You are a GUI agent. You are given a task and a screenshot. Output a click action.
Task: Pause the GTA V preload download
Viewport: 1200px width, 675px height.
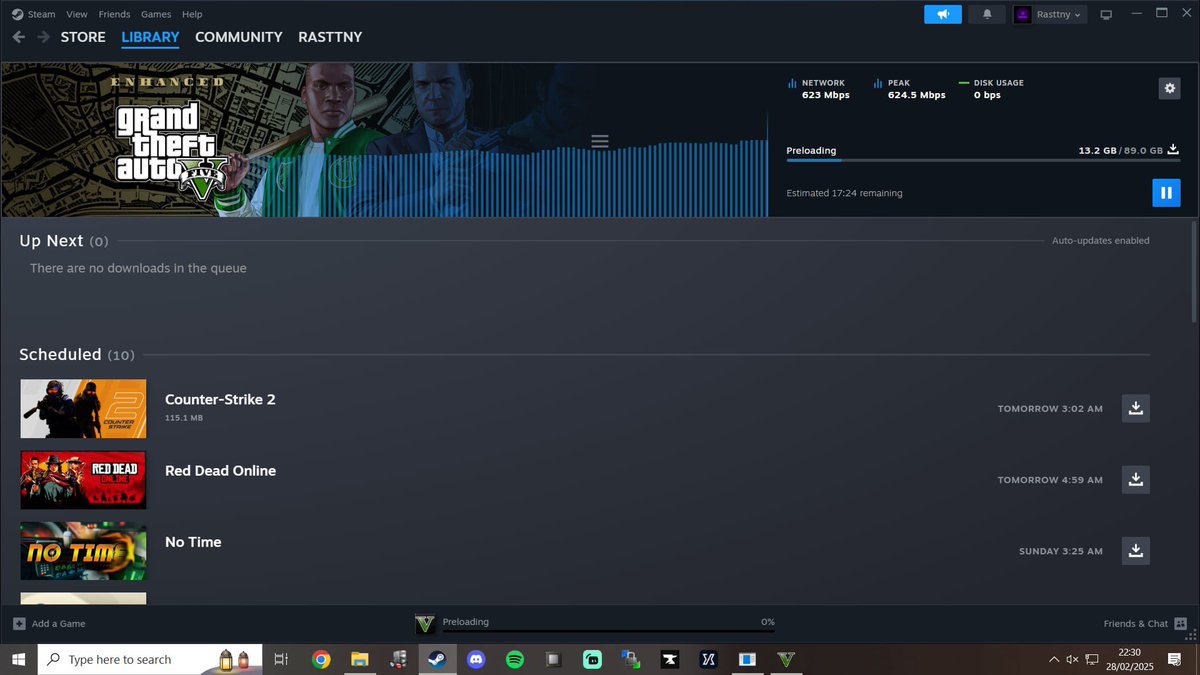(1166, 192)
